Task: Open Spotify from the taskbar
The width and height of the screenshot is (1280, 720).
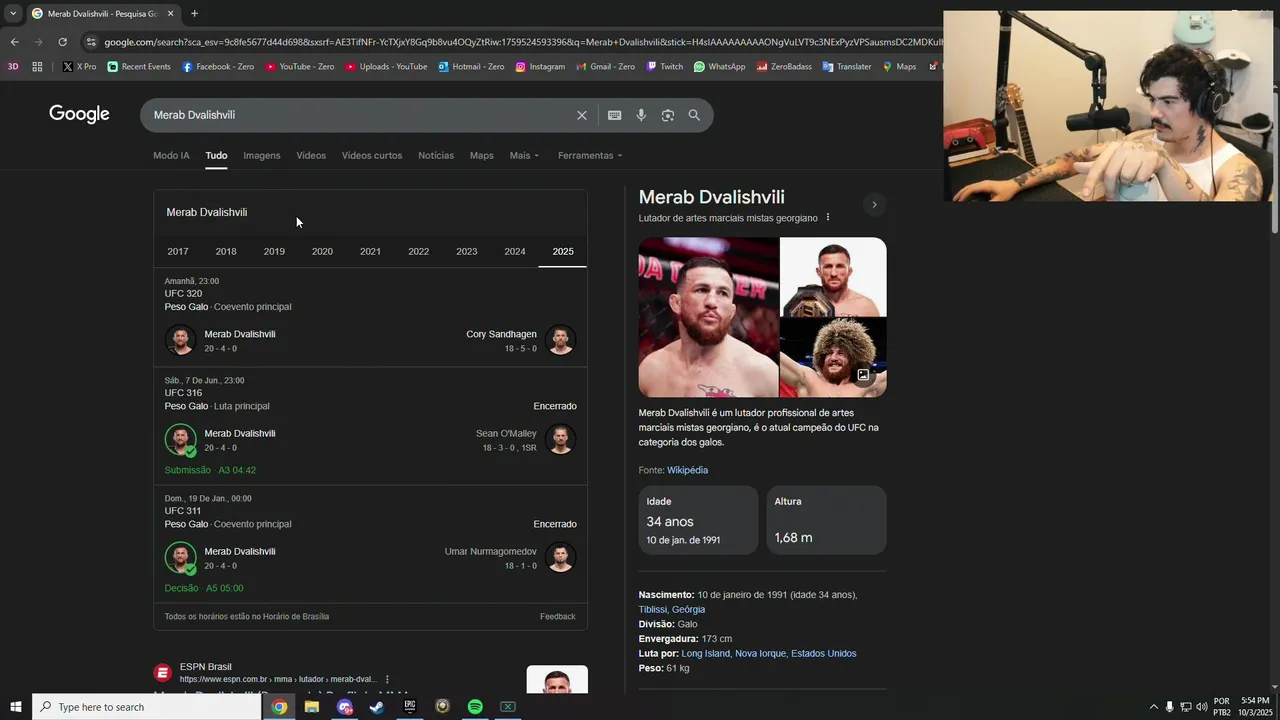Action: [475, 707]
